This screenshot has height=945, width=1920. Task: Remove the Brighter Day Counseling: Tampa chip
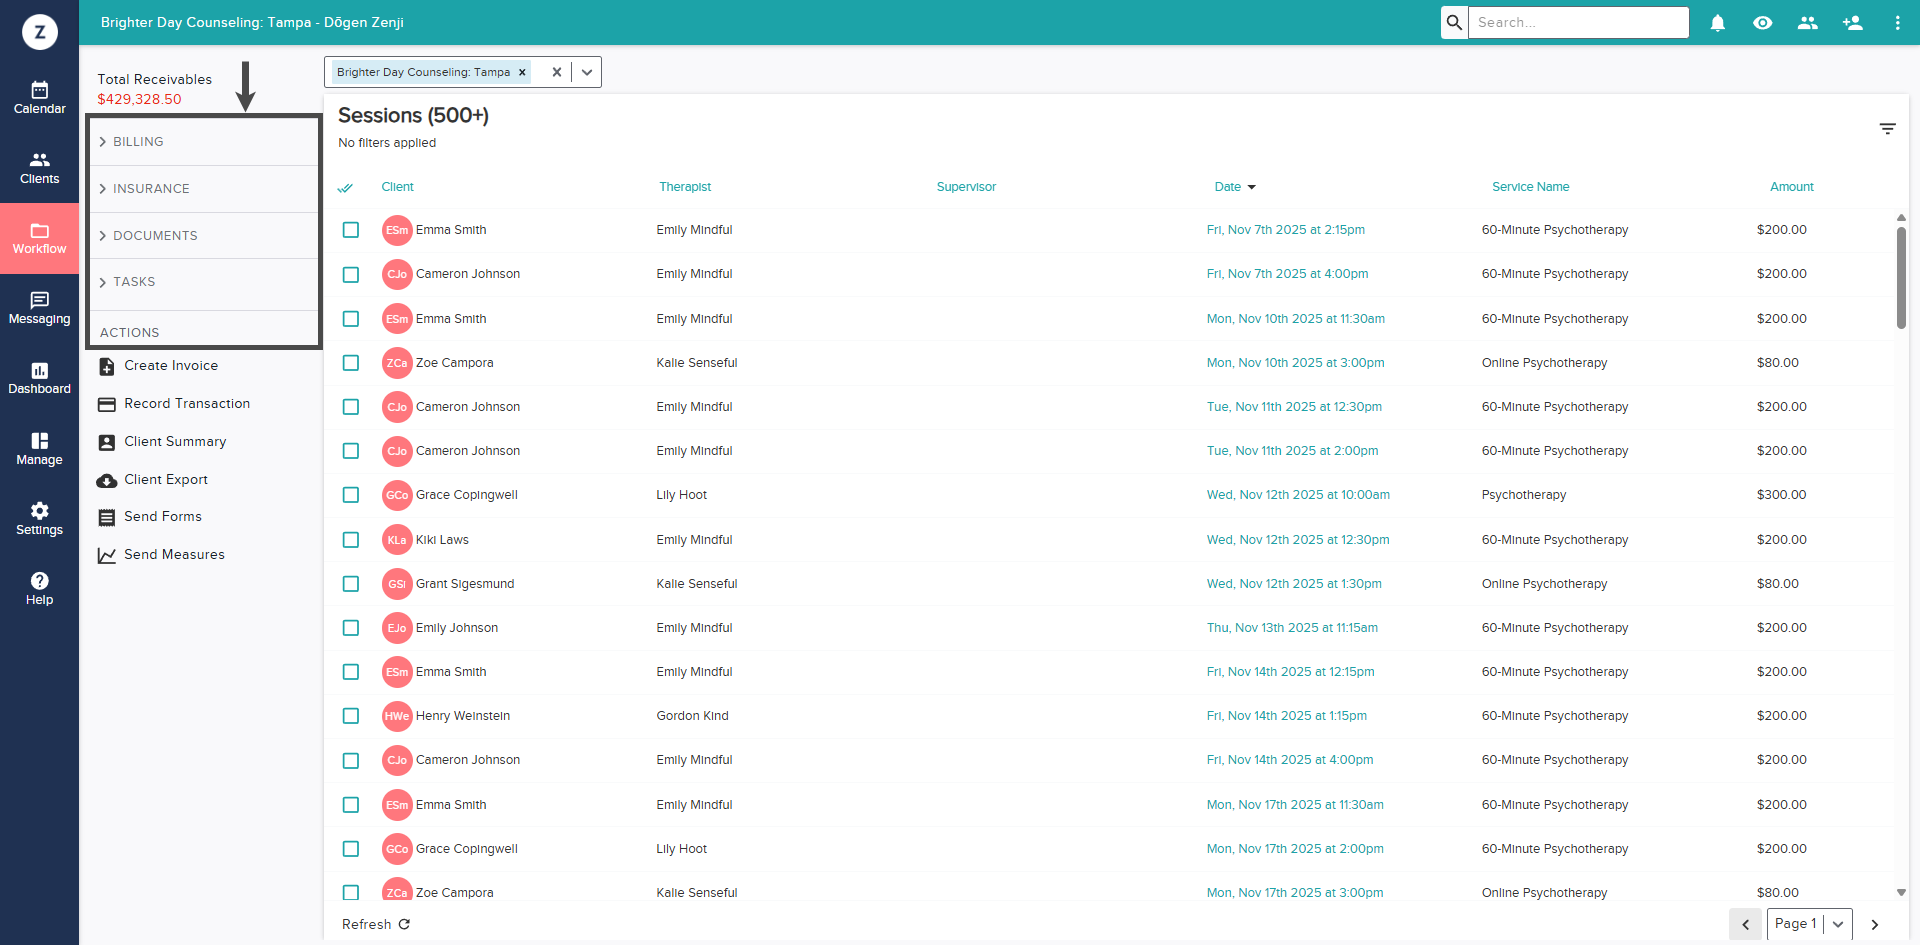point(522,72)
